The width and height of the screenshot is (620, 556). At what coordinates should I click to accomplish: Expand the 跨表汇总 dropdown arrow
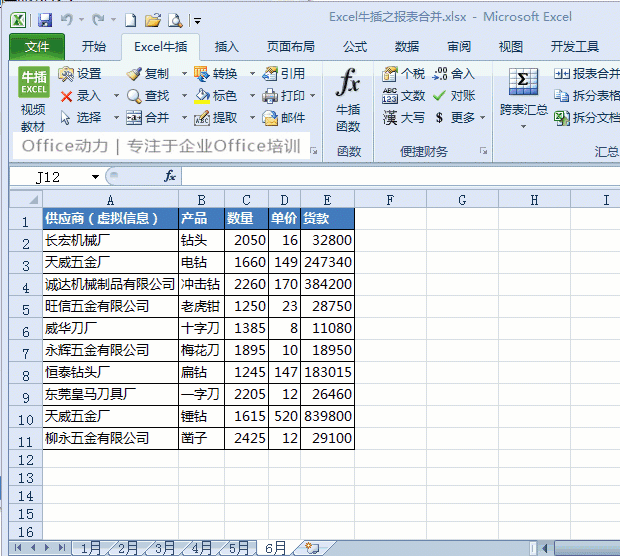click(523, 127)
